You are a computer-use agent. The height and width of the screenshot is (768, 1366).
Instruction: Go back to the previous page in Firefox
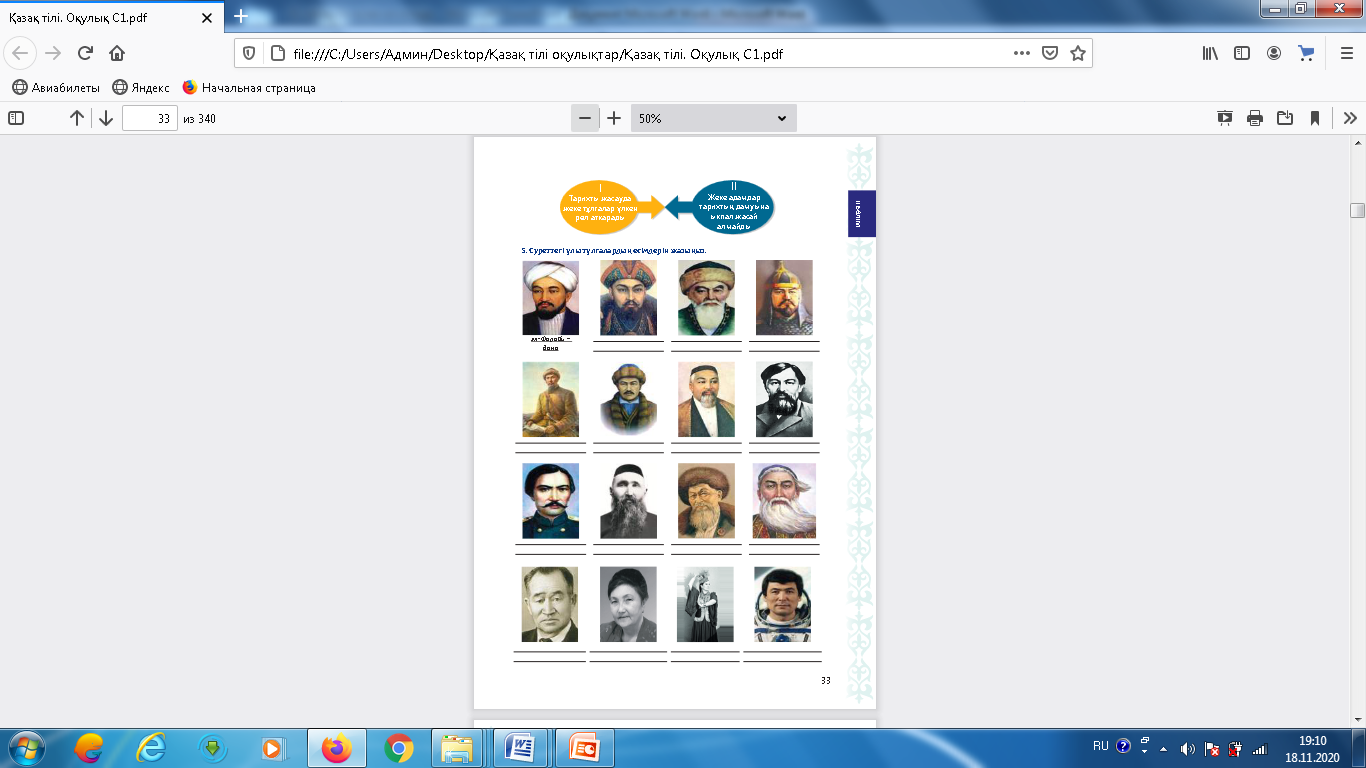point(21,53)
